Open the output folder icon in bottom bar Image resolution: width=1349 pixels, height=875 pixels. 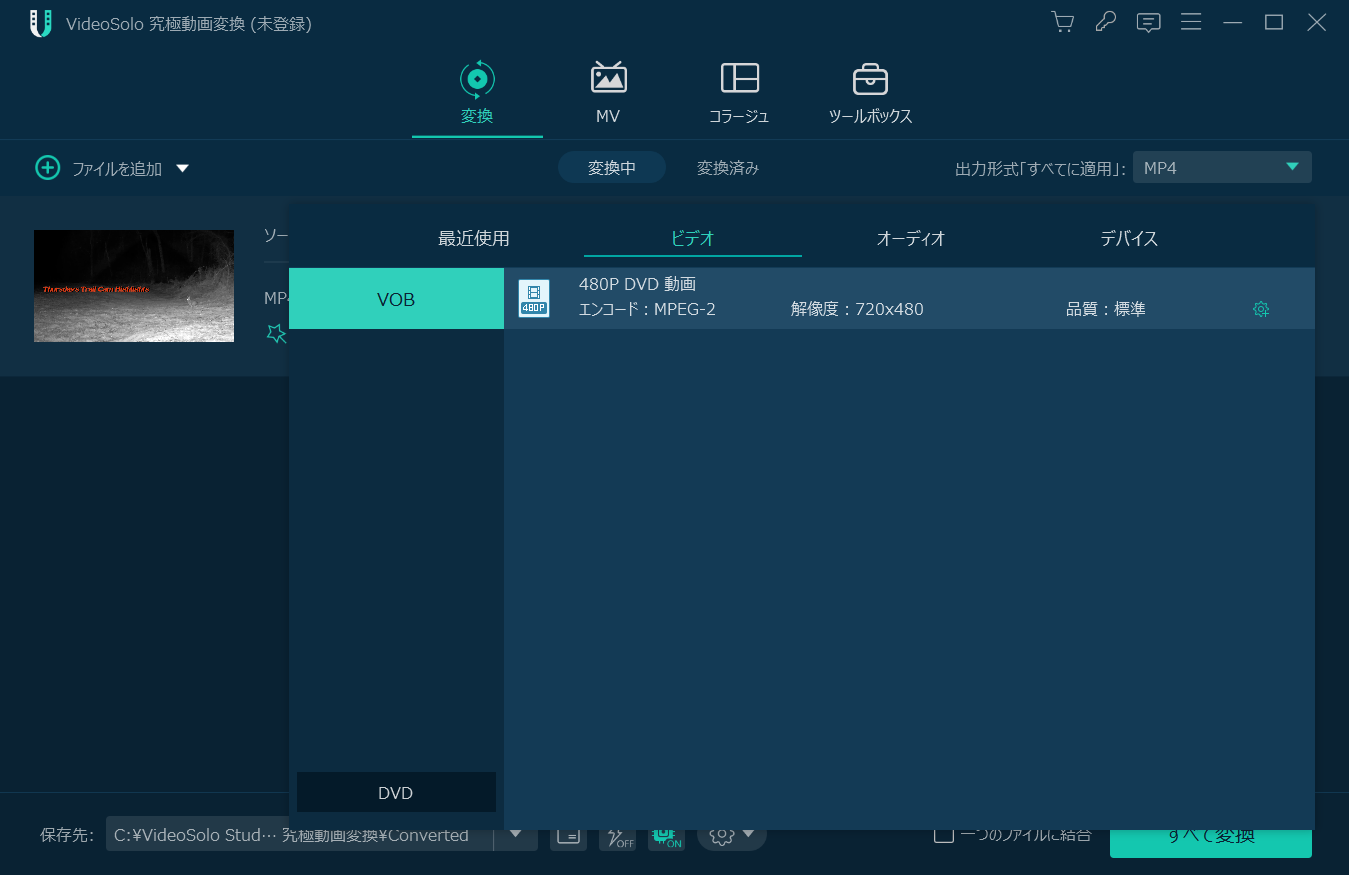568,836
